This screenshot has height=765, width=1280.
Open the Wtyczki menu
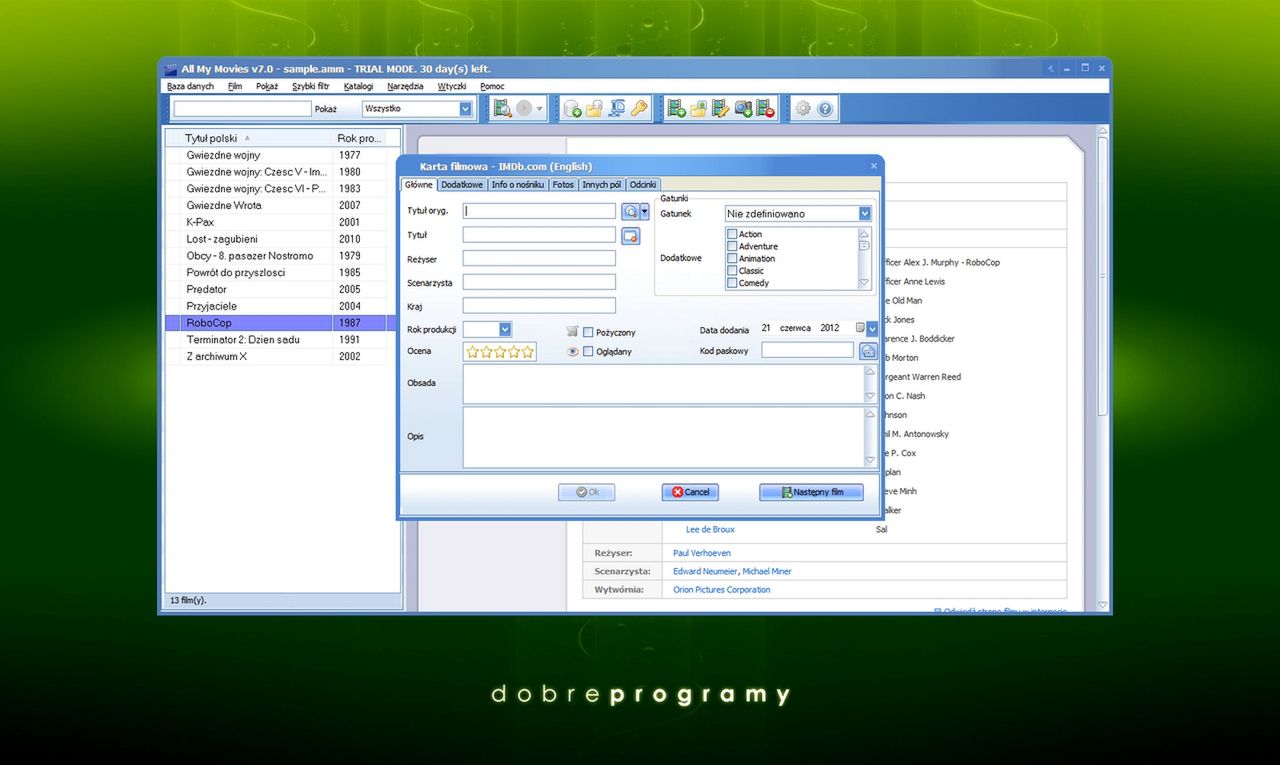(x=452, y=86)
